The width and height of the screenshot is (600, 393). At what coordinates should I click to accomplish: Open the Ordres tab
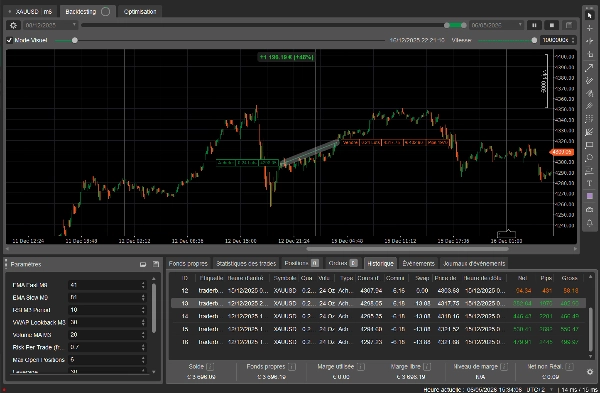(x=343, y=263)
